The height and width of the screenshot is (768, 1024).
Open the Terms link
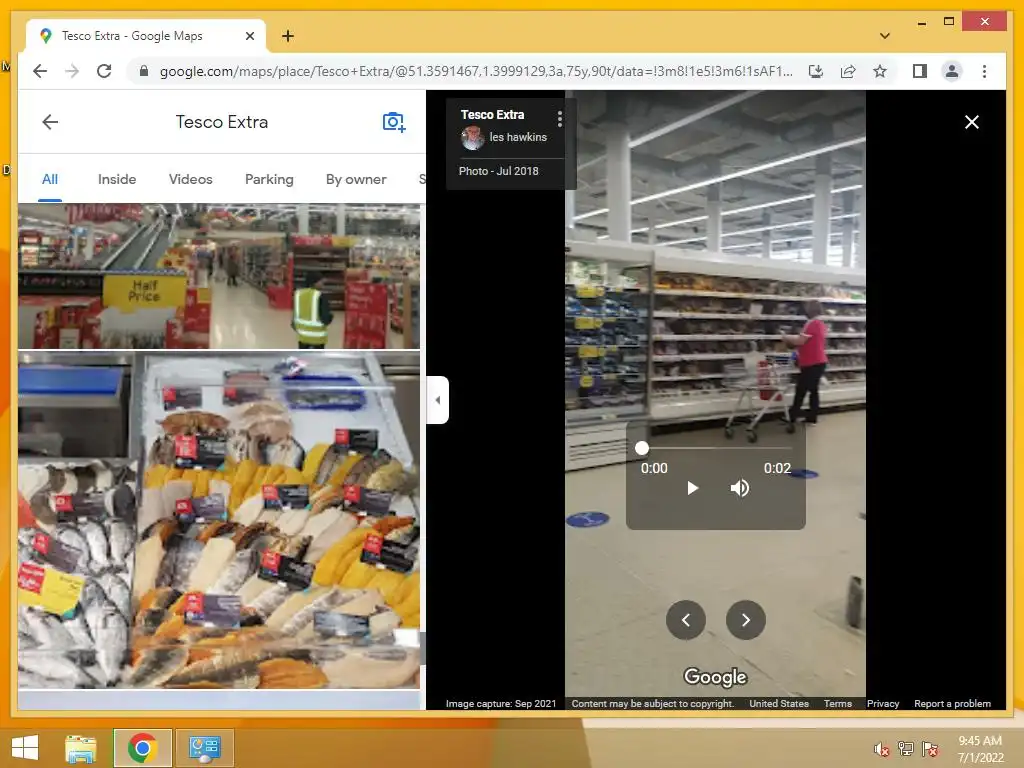tap(838, 703)
